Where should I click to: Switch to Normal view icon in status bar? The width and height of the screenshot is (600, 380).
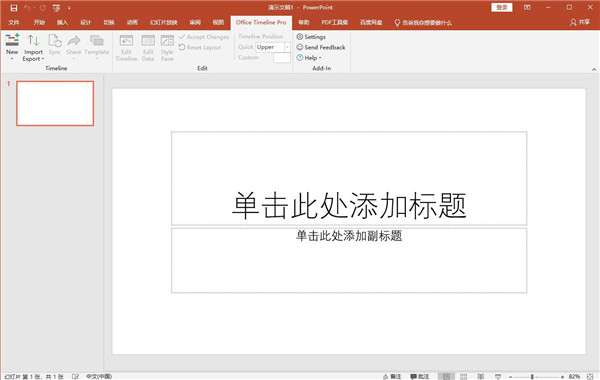[x=447, y=377]
